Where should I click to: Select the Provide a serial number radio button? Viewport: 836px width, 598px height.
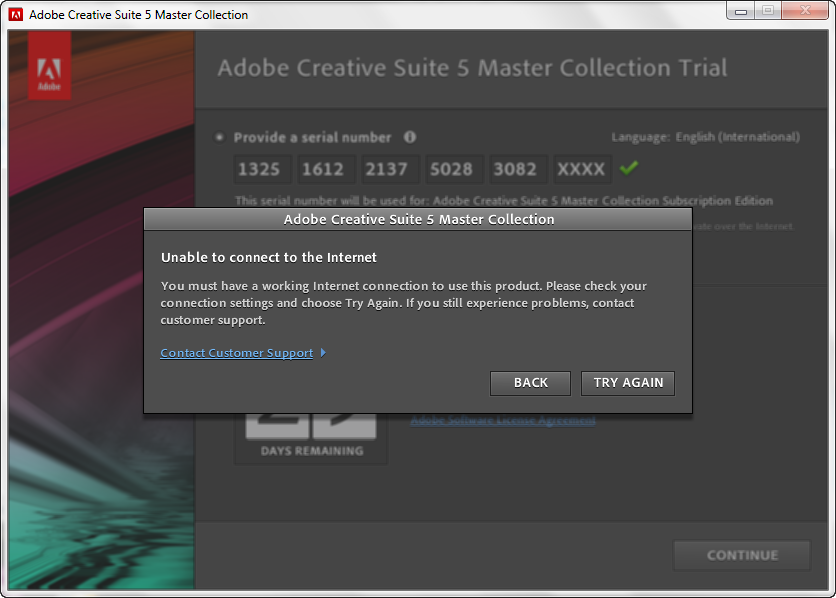(219, 137)
